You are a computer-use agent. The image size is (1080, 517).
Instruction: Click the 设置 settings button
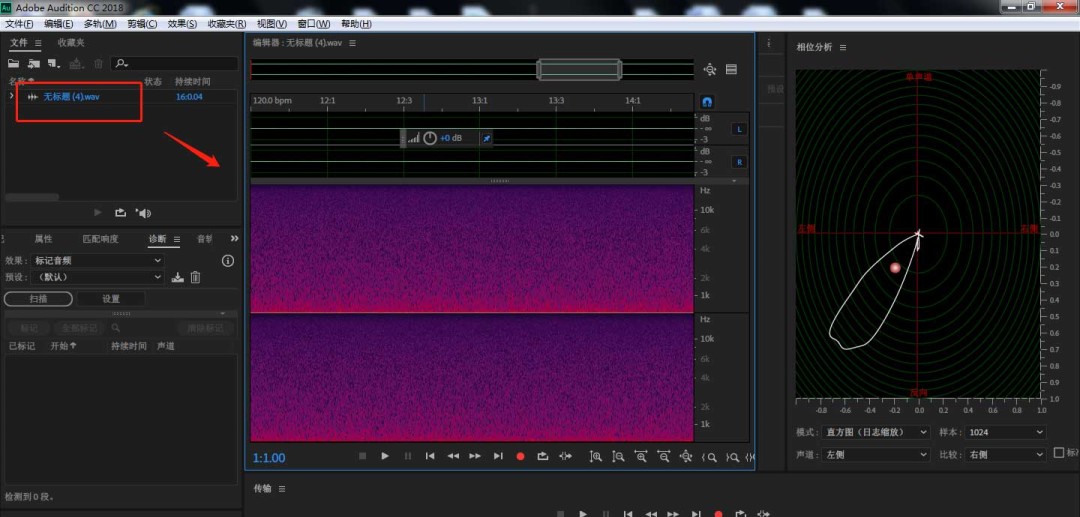click(x=111, y=298)
